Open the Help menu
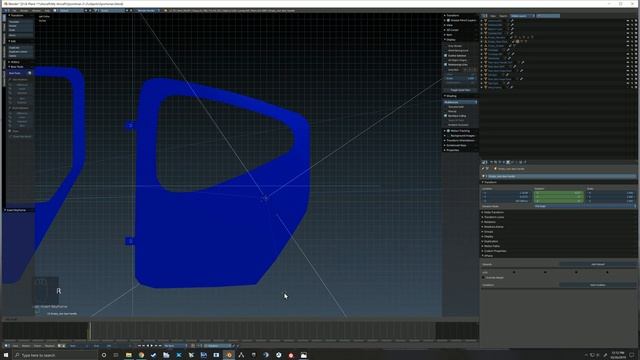 coord(47,10)
